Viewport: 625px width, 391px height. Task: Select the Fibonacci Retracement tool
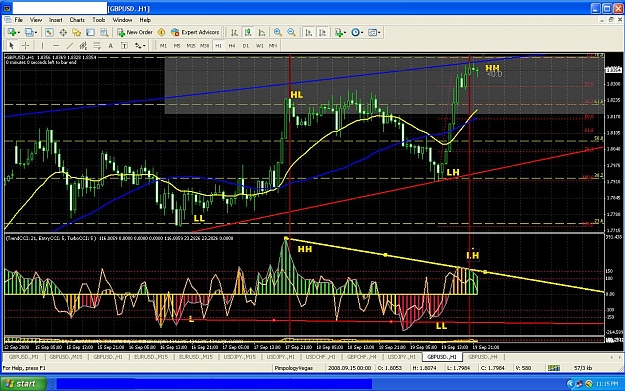click(x=97, y=46)
